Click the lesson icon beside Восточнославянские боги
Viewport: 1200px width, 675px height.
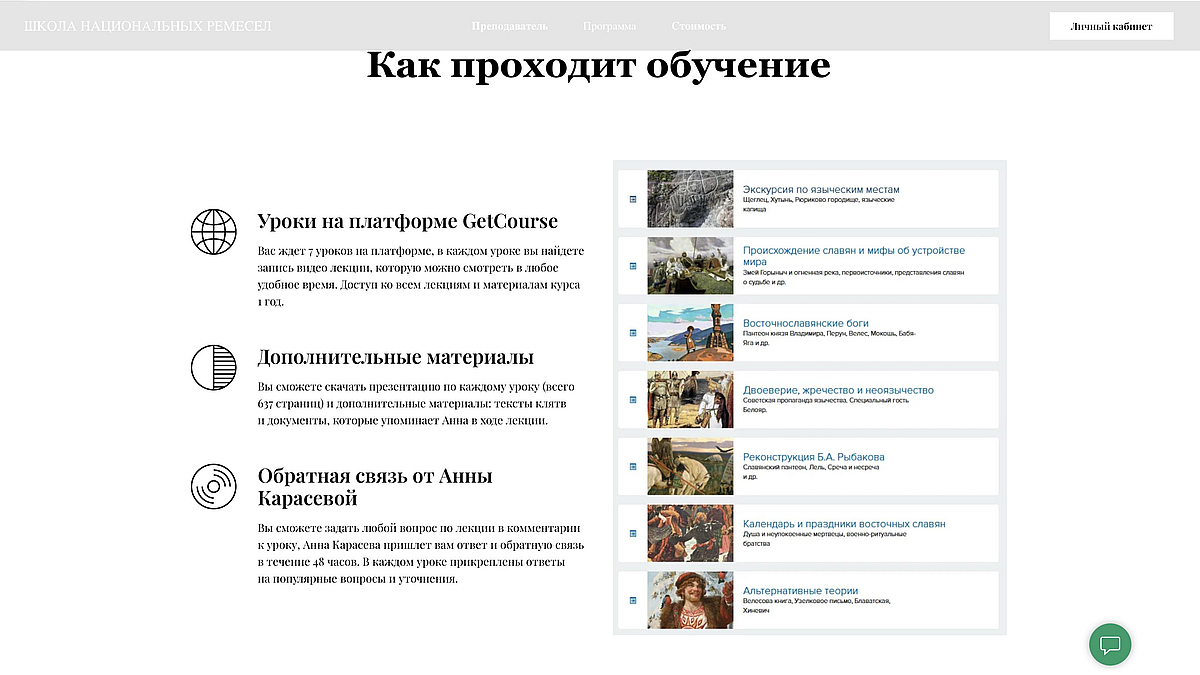click(632, 333)
